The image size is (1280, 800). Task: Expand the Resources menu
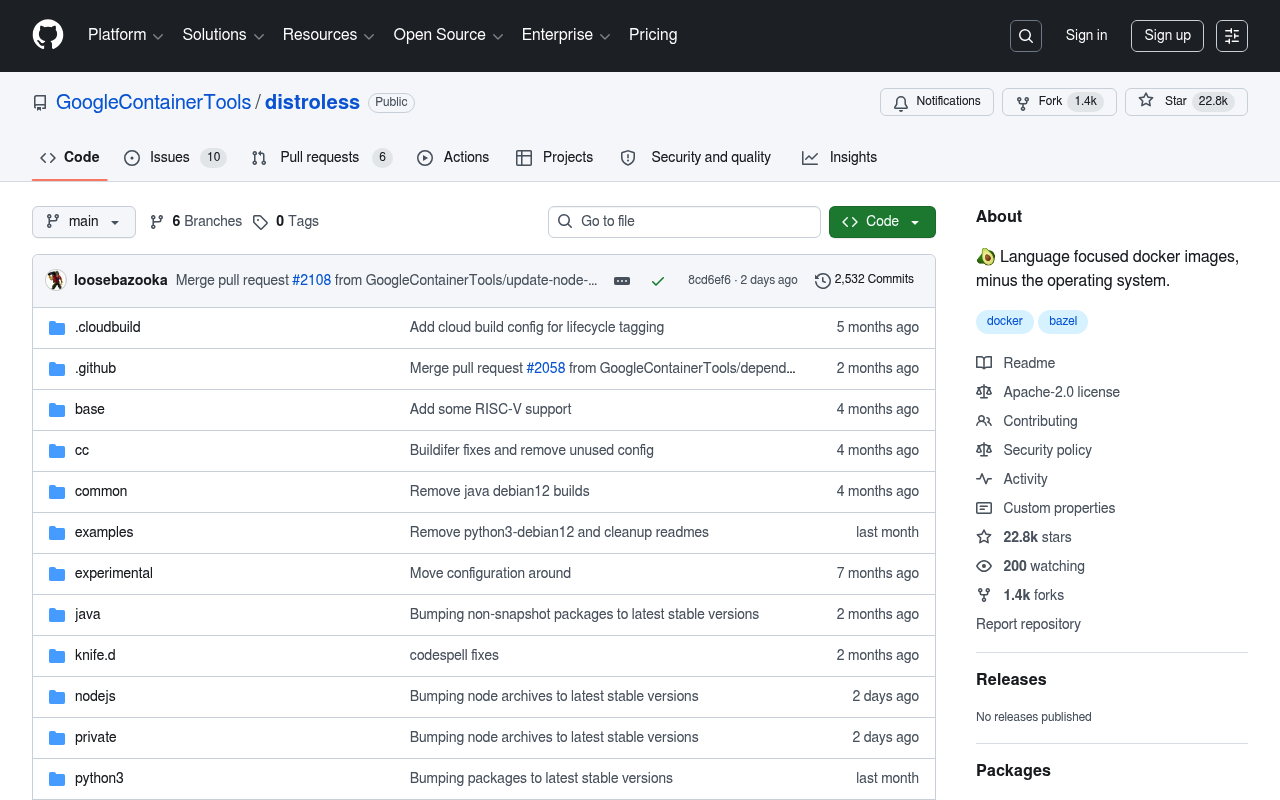click(x=328, y=35)
